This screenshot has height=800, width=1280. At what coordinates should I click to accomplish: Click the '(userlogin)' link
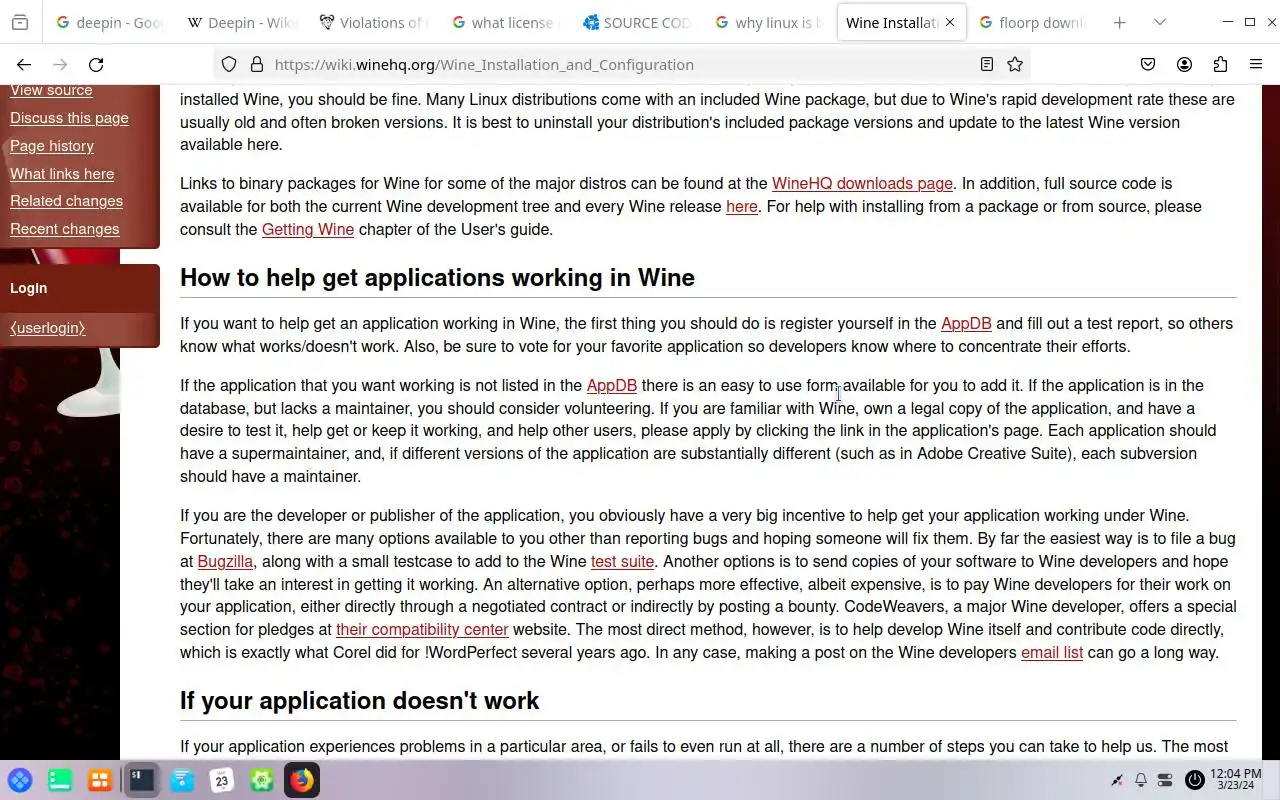[47, 328]
